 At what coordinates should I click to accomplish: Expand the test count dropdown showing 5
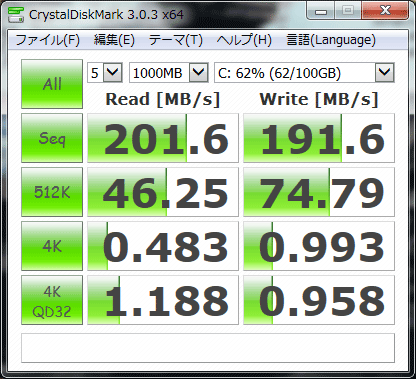click(112, 73)
